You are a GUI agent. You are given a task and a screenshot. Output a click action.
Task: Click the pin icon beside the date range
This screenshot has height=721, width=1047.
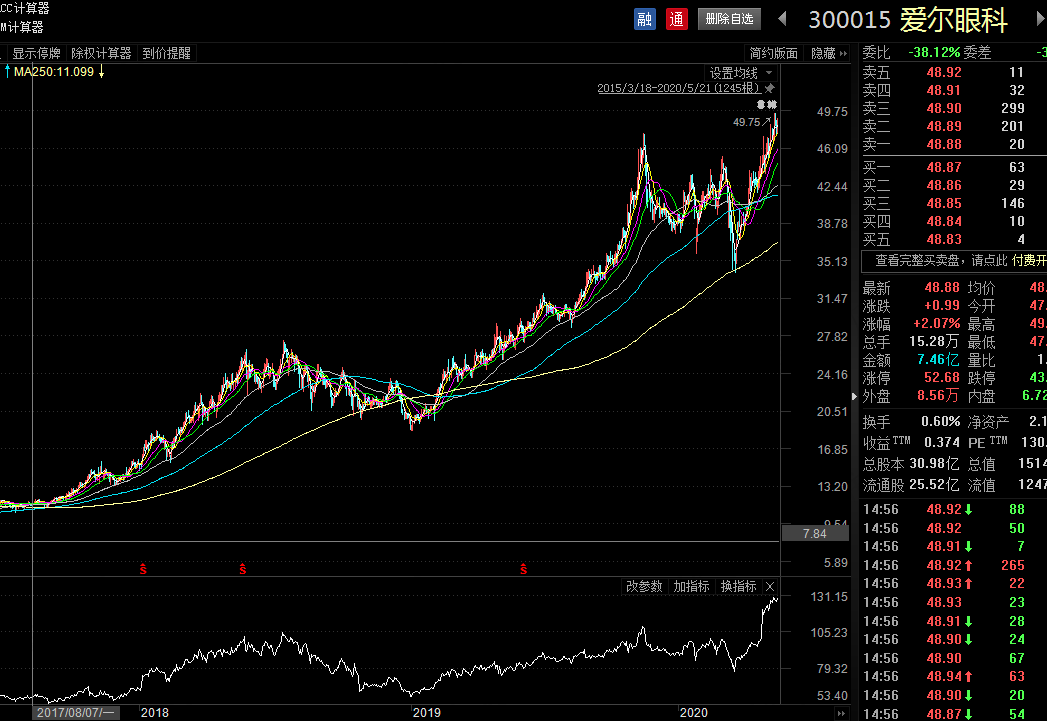769,88
